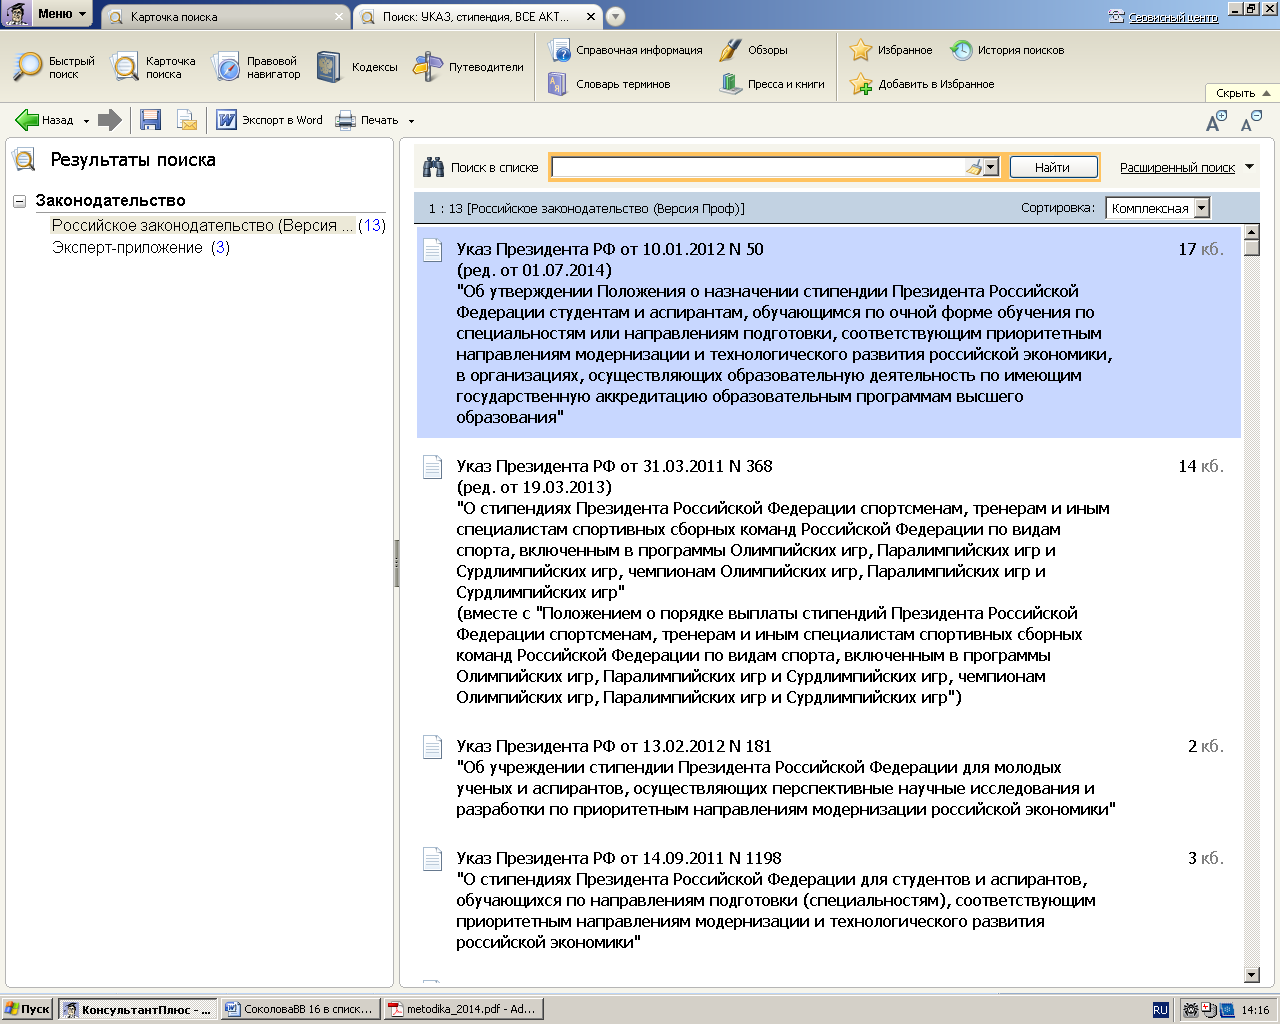Click the save floppy disk icon
This screenshot has width=1280, height=1024.
pos(151,120)
